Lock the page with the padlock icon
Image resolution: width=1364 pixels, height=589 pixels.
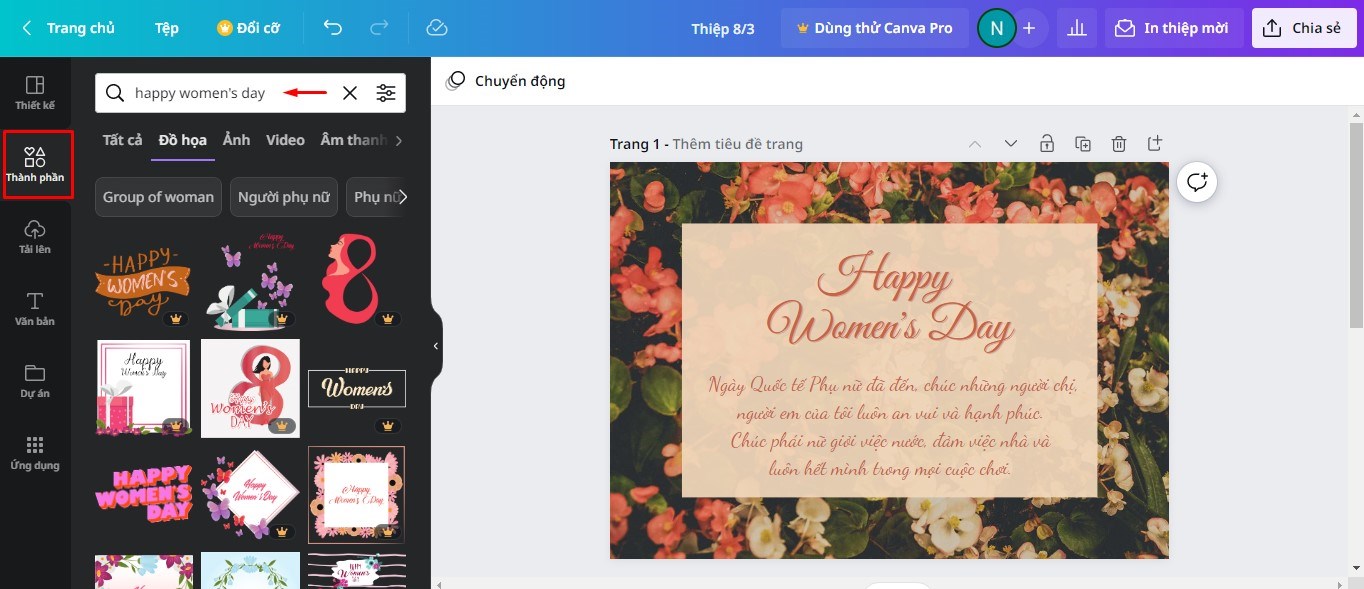click(x=1047, y=144)
